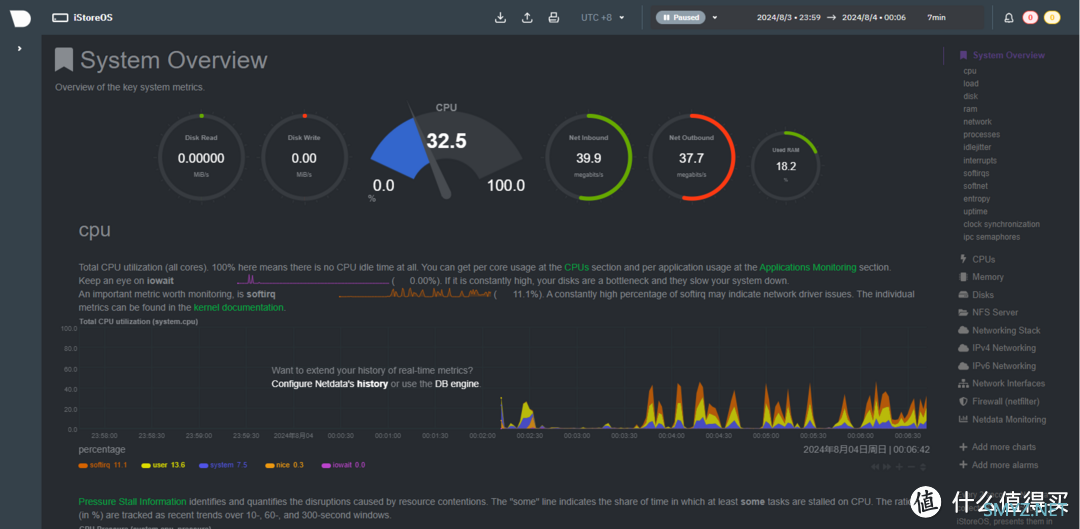Screen dimensions: 1080x529
Task: Jump to the idlejitter submenu item
Action: [x=977, y=147]
